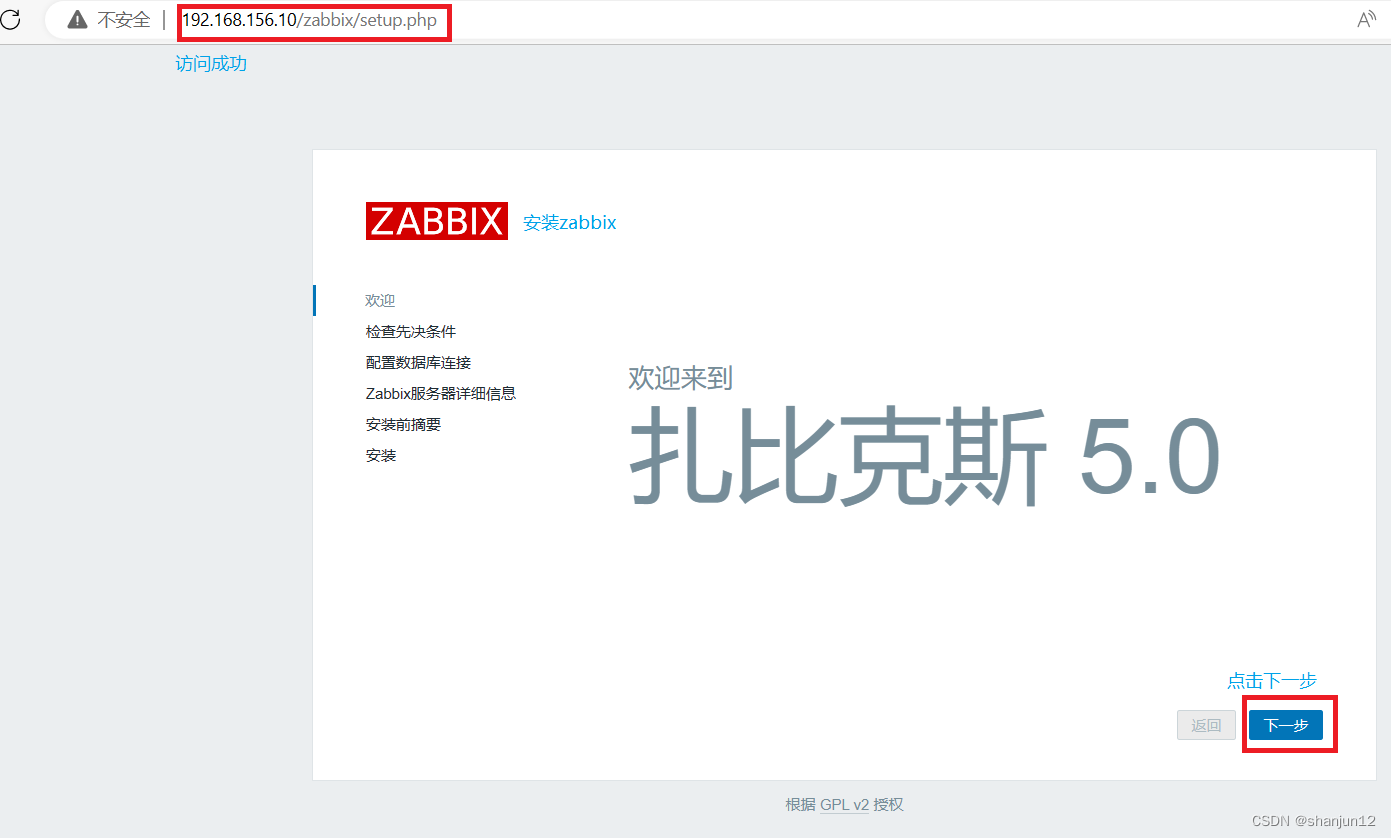Image resolution: width=1391 pixels, height=838 pixels.
Task: Click the 下一步 button
Action: coord(1286,725)
